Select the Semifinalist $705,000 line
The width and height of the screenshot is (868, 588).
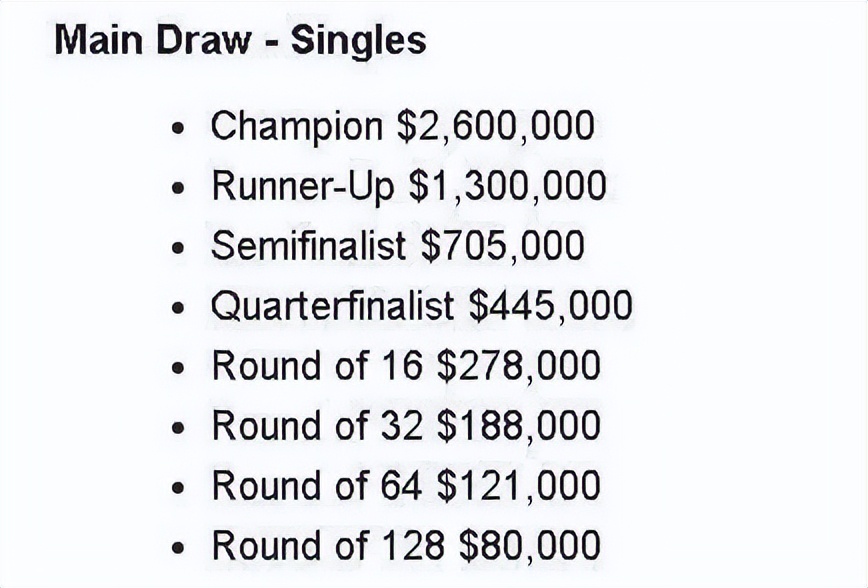tap(397, 246)
